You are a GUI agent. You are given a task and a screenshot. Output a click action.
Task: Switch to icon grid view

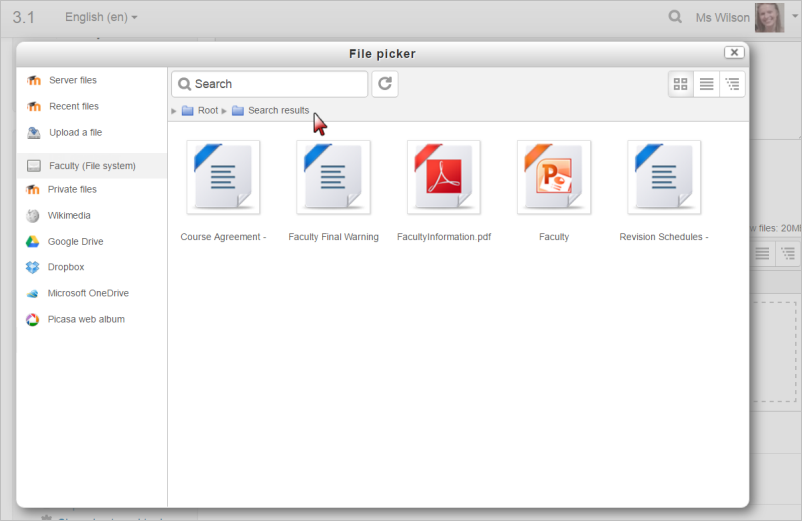681,84
